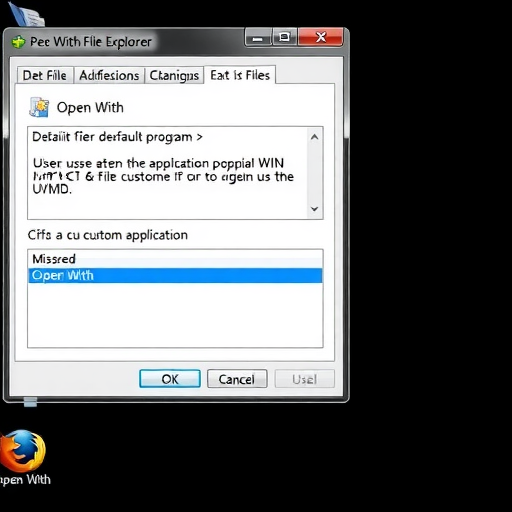Maximize the dialog window
Viewport: 512px width, 512px height.
click(284, 37)
